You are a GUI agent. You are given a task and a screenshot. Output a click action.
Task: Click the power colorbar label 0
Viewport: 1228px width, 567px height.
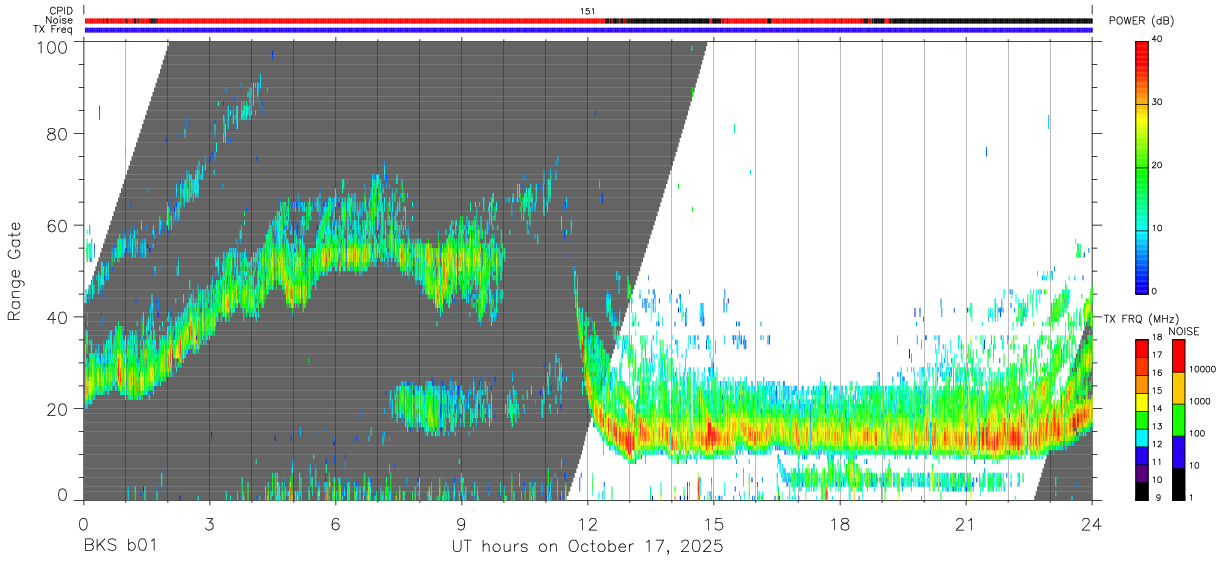(x=1156, y=291)
